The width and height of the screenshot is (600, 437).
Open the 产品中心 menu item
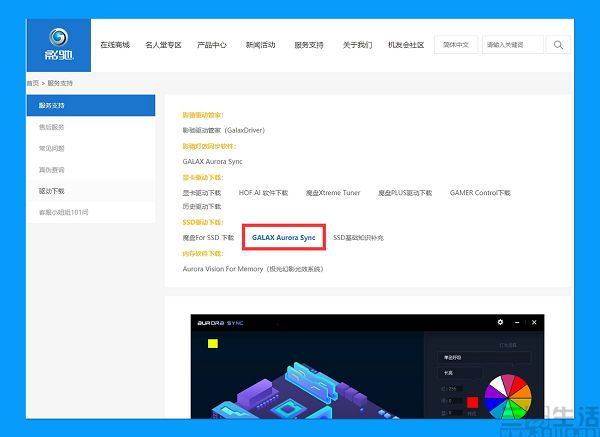click(212, 45)
